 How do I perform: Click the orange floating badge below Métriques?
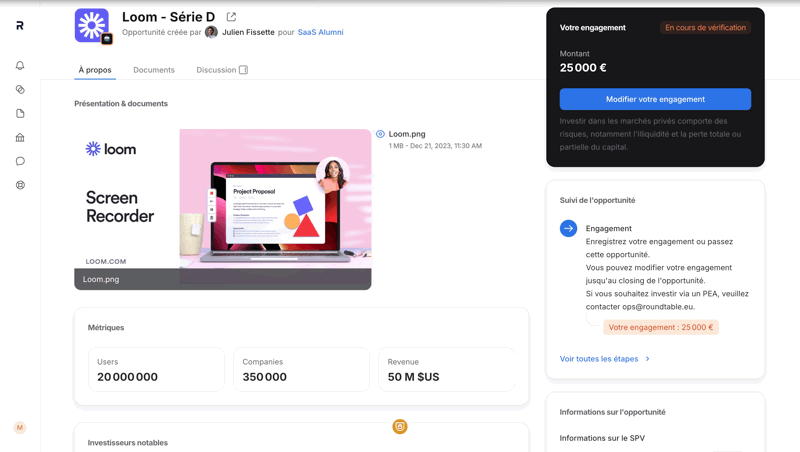(400, 426)
